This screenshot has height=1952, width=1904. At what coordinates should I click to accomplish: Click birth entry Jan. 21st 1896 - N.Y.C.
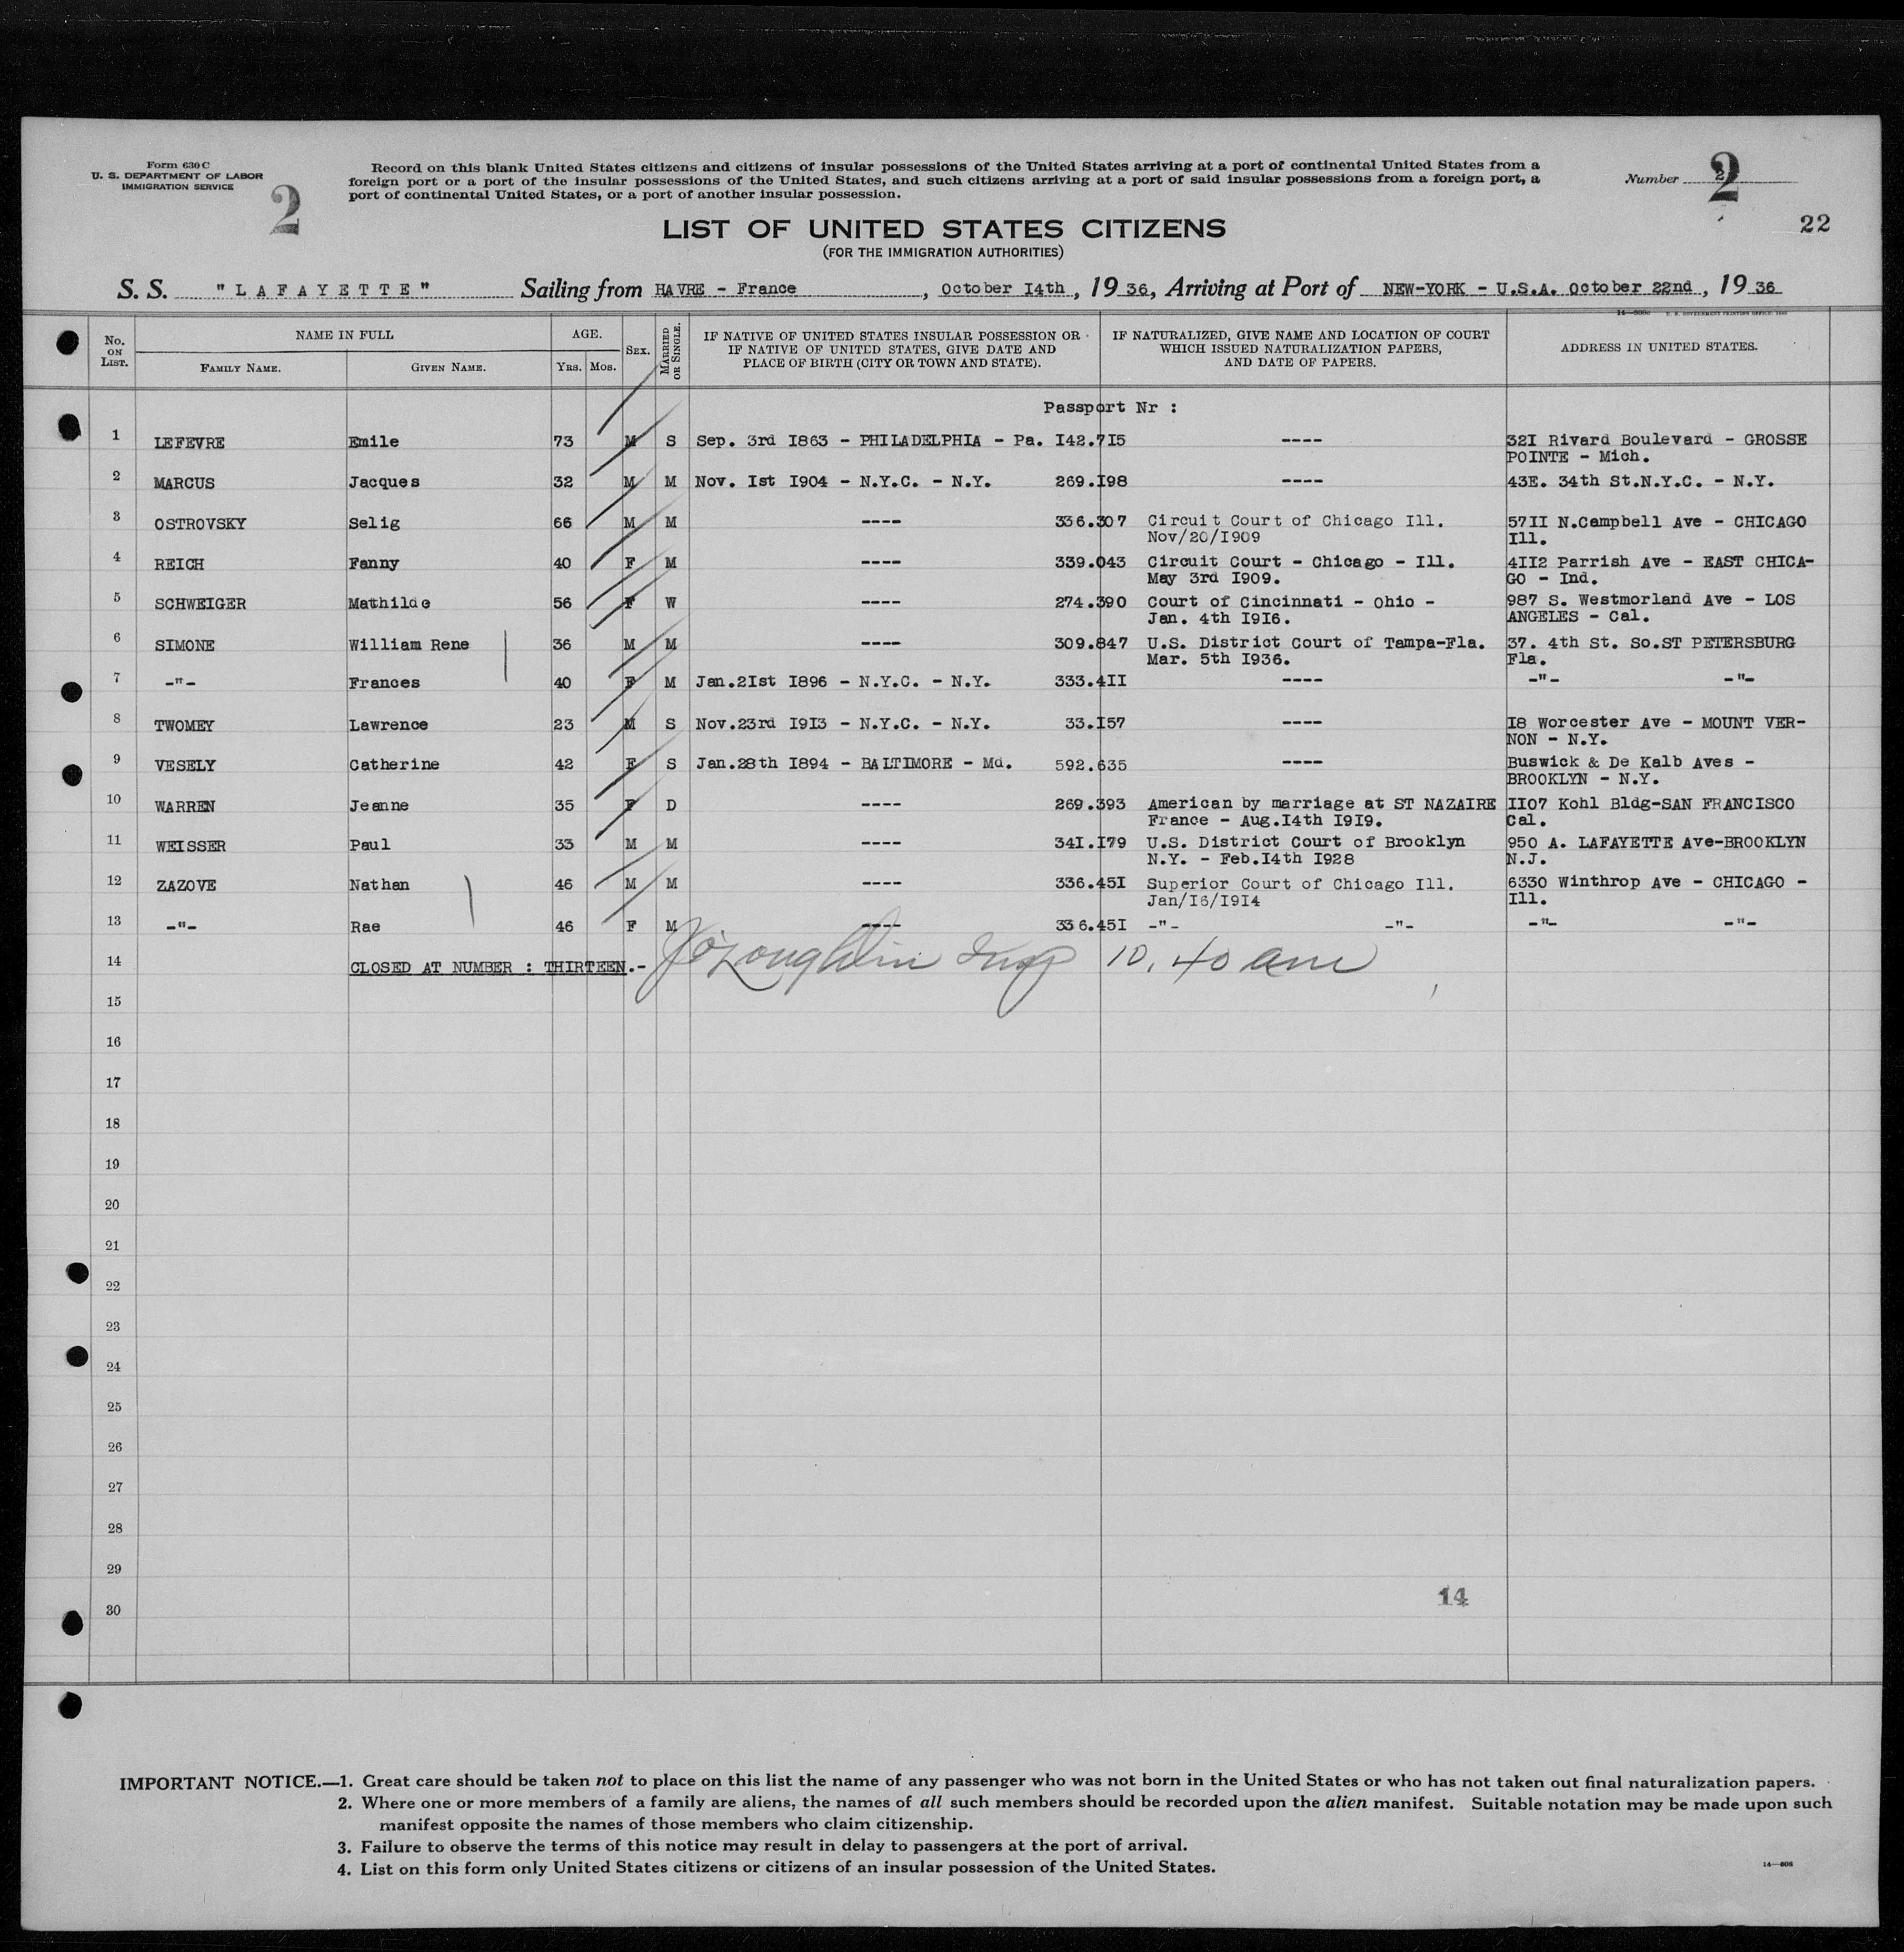842,682
